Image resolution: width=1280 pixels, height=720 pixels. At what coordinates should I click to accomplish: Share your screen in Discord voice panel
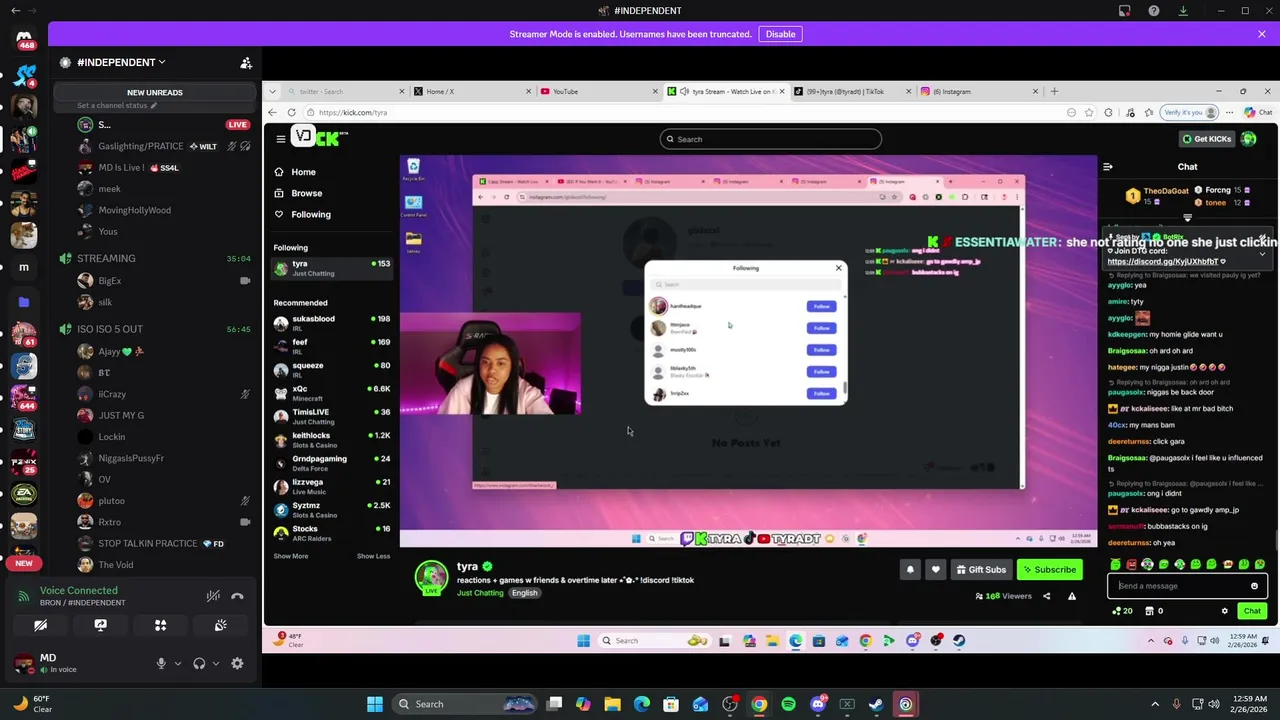pos(100,625)
